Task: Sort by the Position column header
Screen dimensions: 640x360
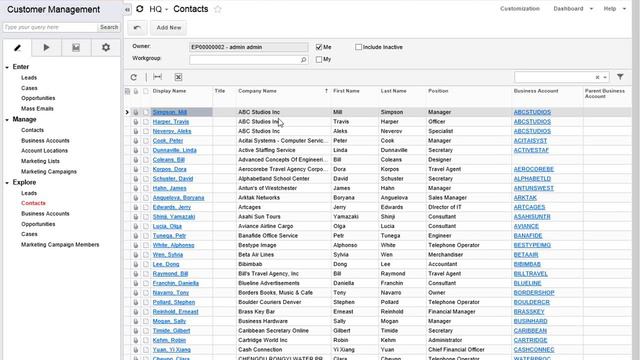Action: [x=438, y=91]
